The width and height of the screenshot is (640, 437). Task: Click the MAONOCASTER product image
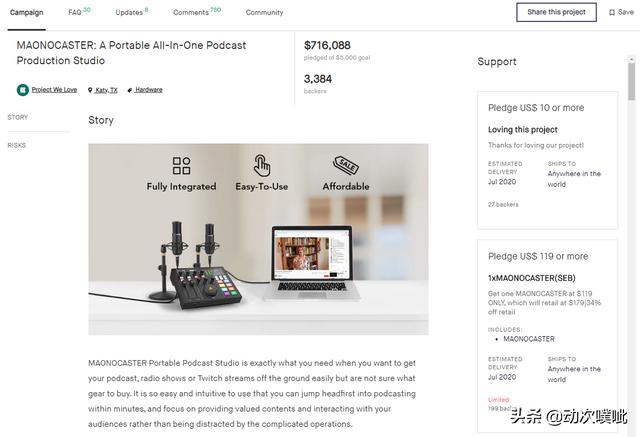(258, 239)
